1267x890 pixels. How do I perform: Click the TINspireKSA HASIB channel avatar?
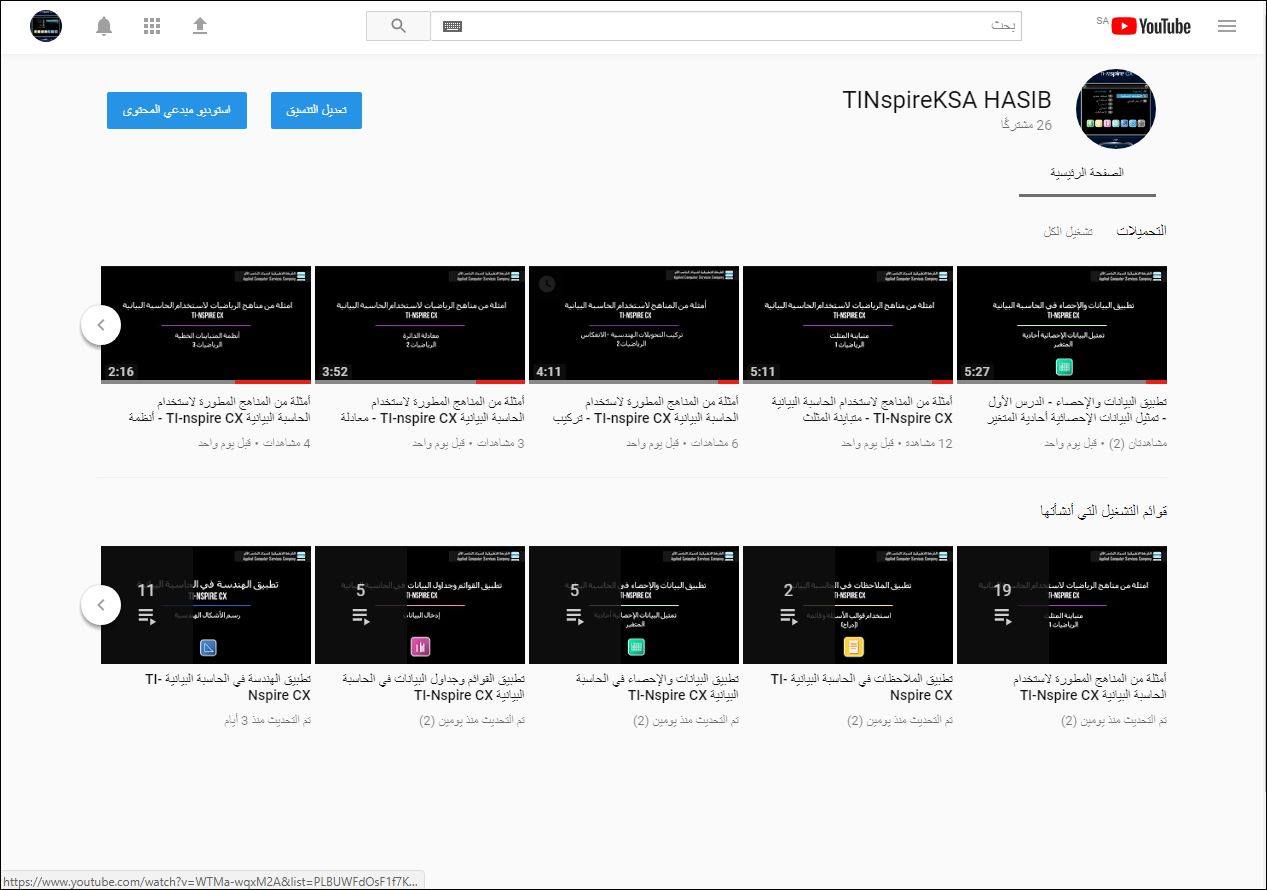point(1115,109)
